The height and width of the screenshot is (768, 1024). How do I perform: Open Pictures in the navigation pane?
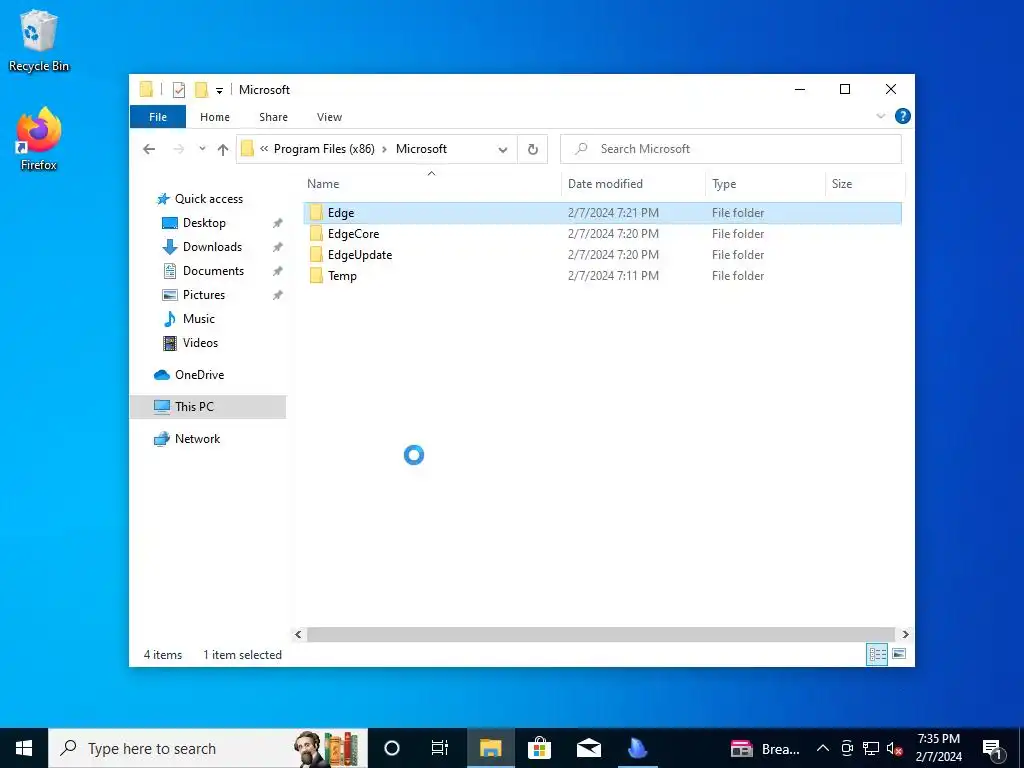[x=204, y=295]
